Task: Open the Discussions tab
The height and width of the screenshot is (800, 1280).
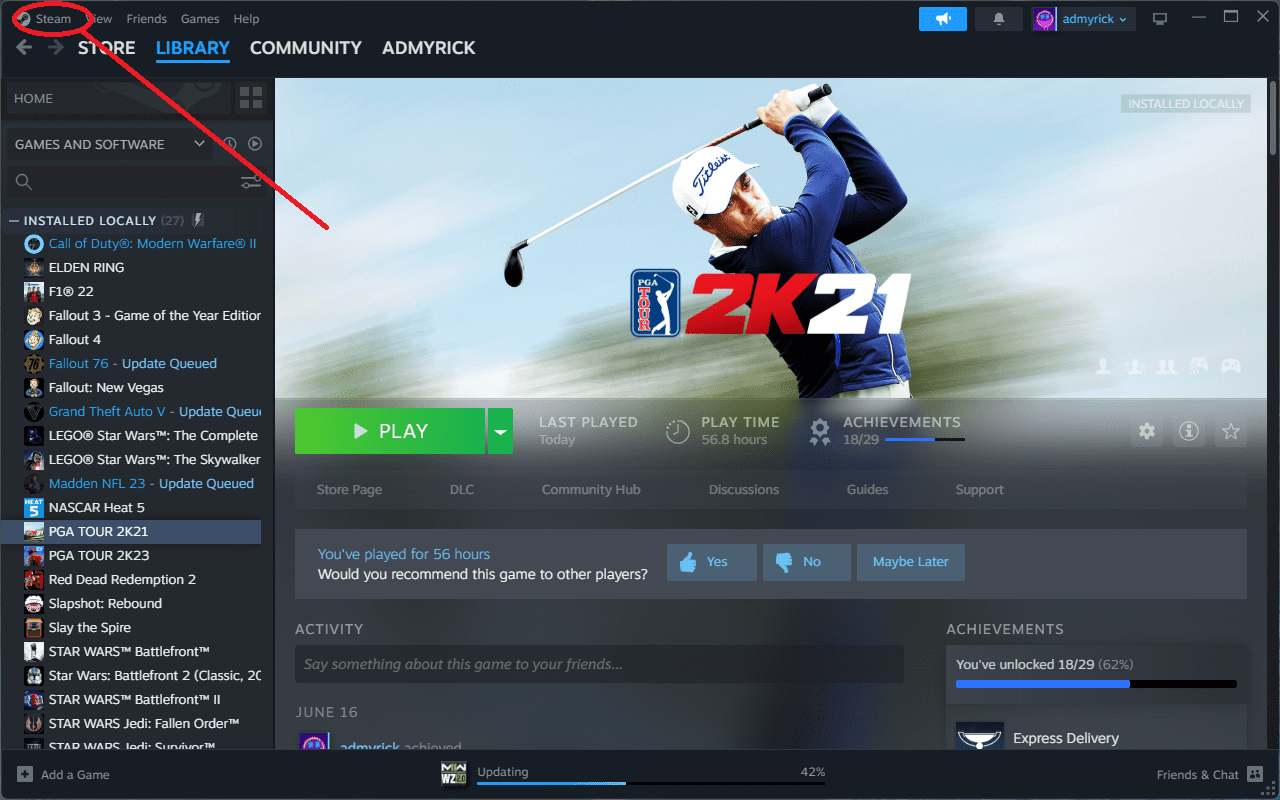Action: tap(744, 490)
